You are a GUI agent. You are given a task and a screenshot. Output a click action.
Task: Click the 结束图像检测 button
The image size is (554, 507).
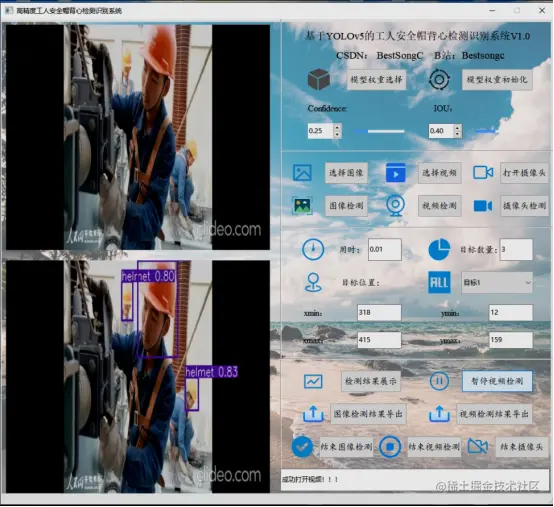(346, 447)
